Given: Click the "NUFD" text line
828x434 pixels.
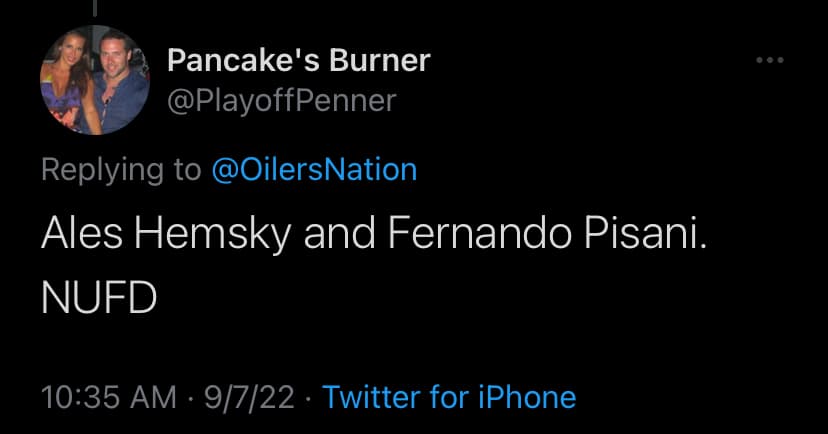Looking at the screenshot, I should tap(99, 299).
